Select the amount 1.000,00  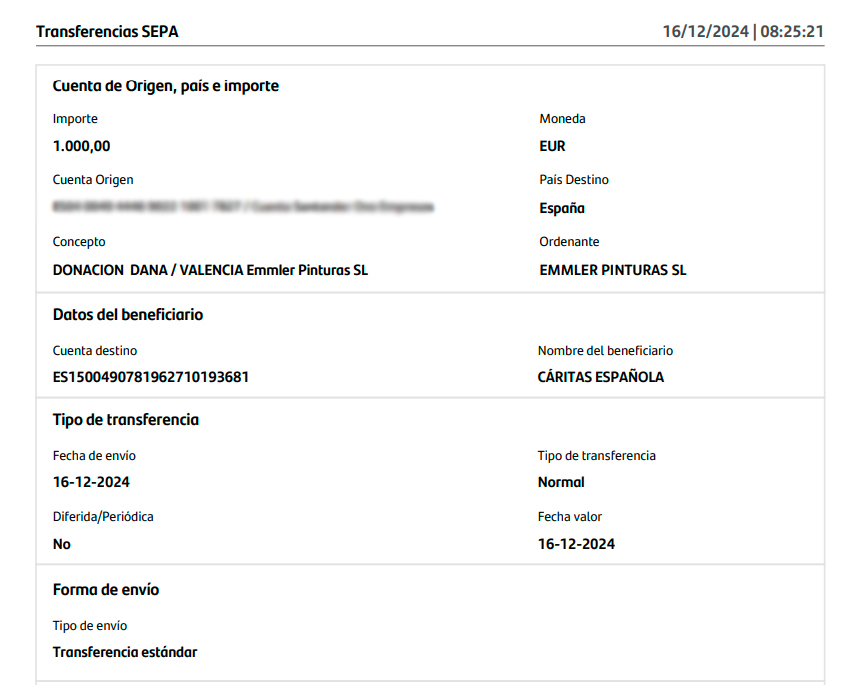[82, 146]
